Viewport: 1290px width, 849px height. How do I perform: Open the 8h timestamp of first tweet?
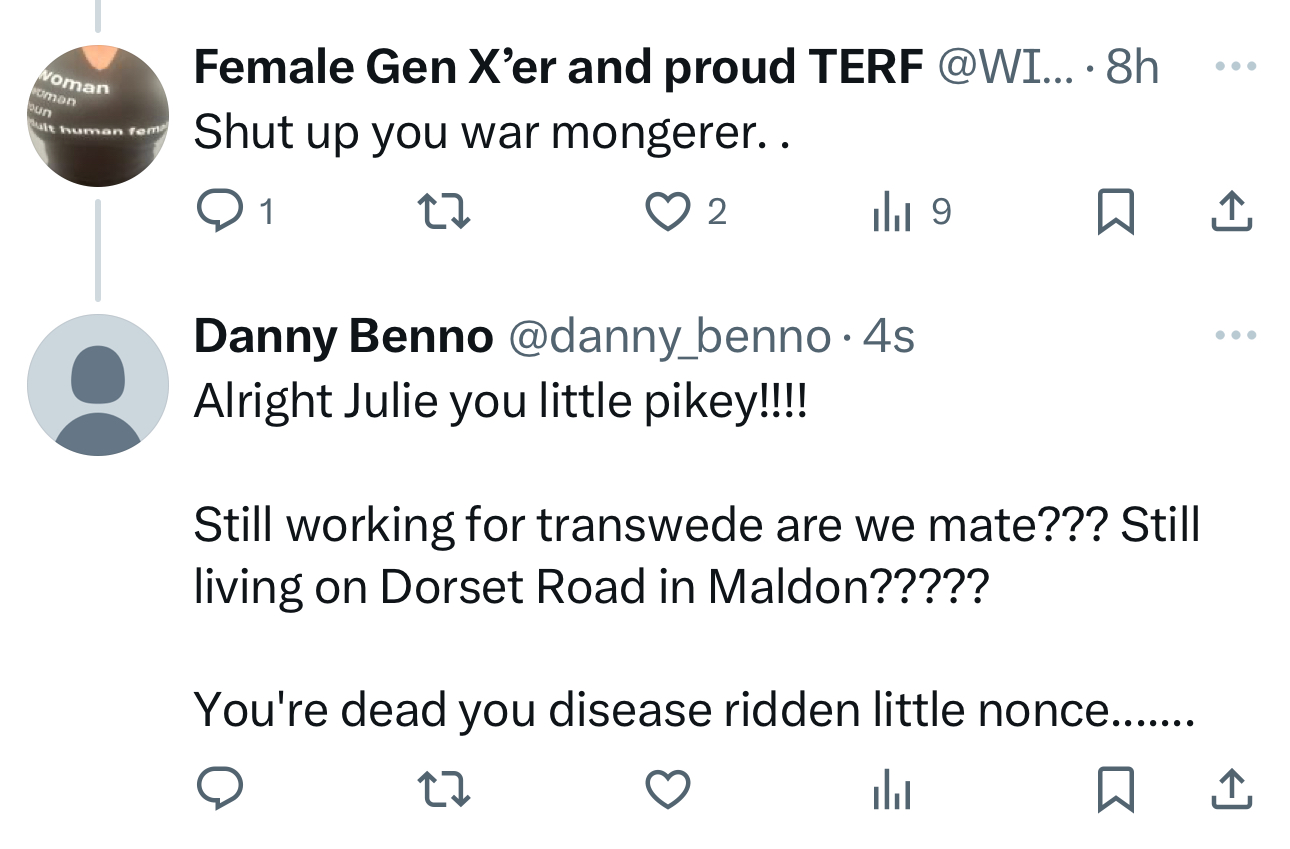pyautogui.click(x=1133, y=68)
